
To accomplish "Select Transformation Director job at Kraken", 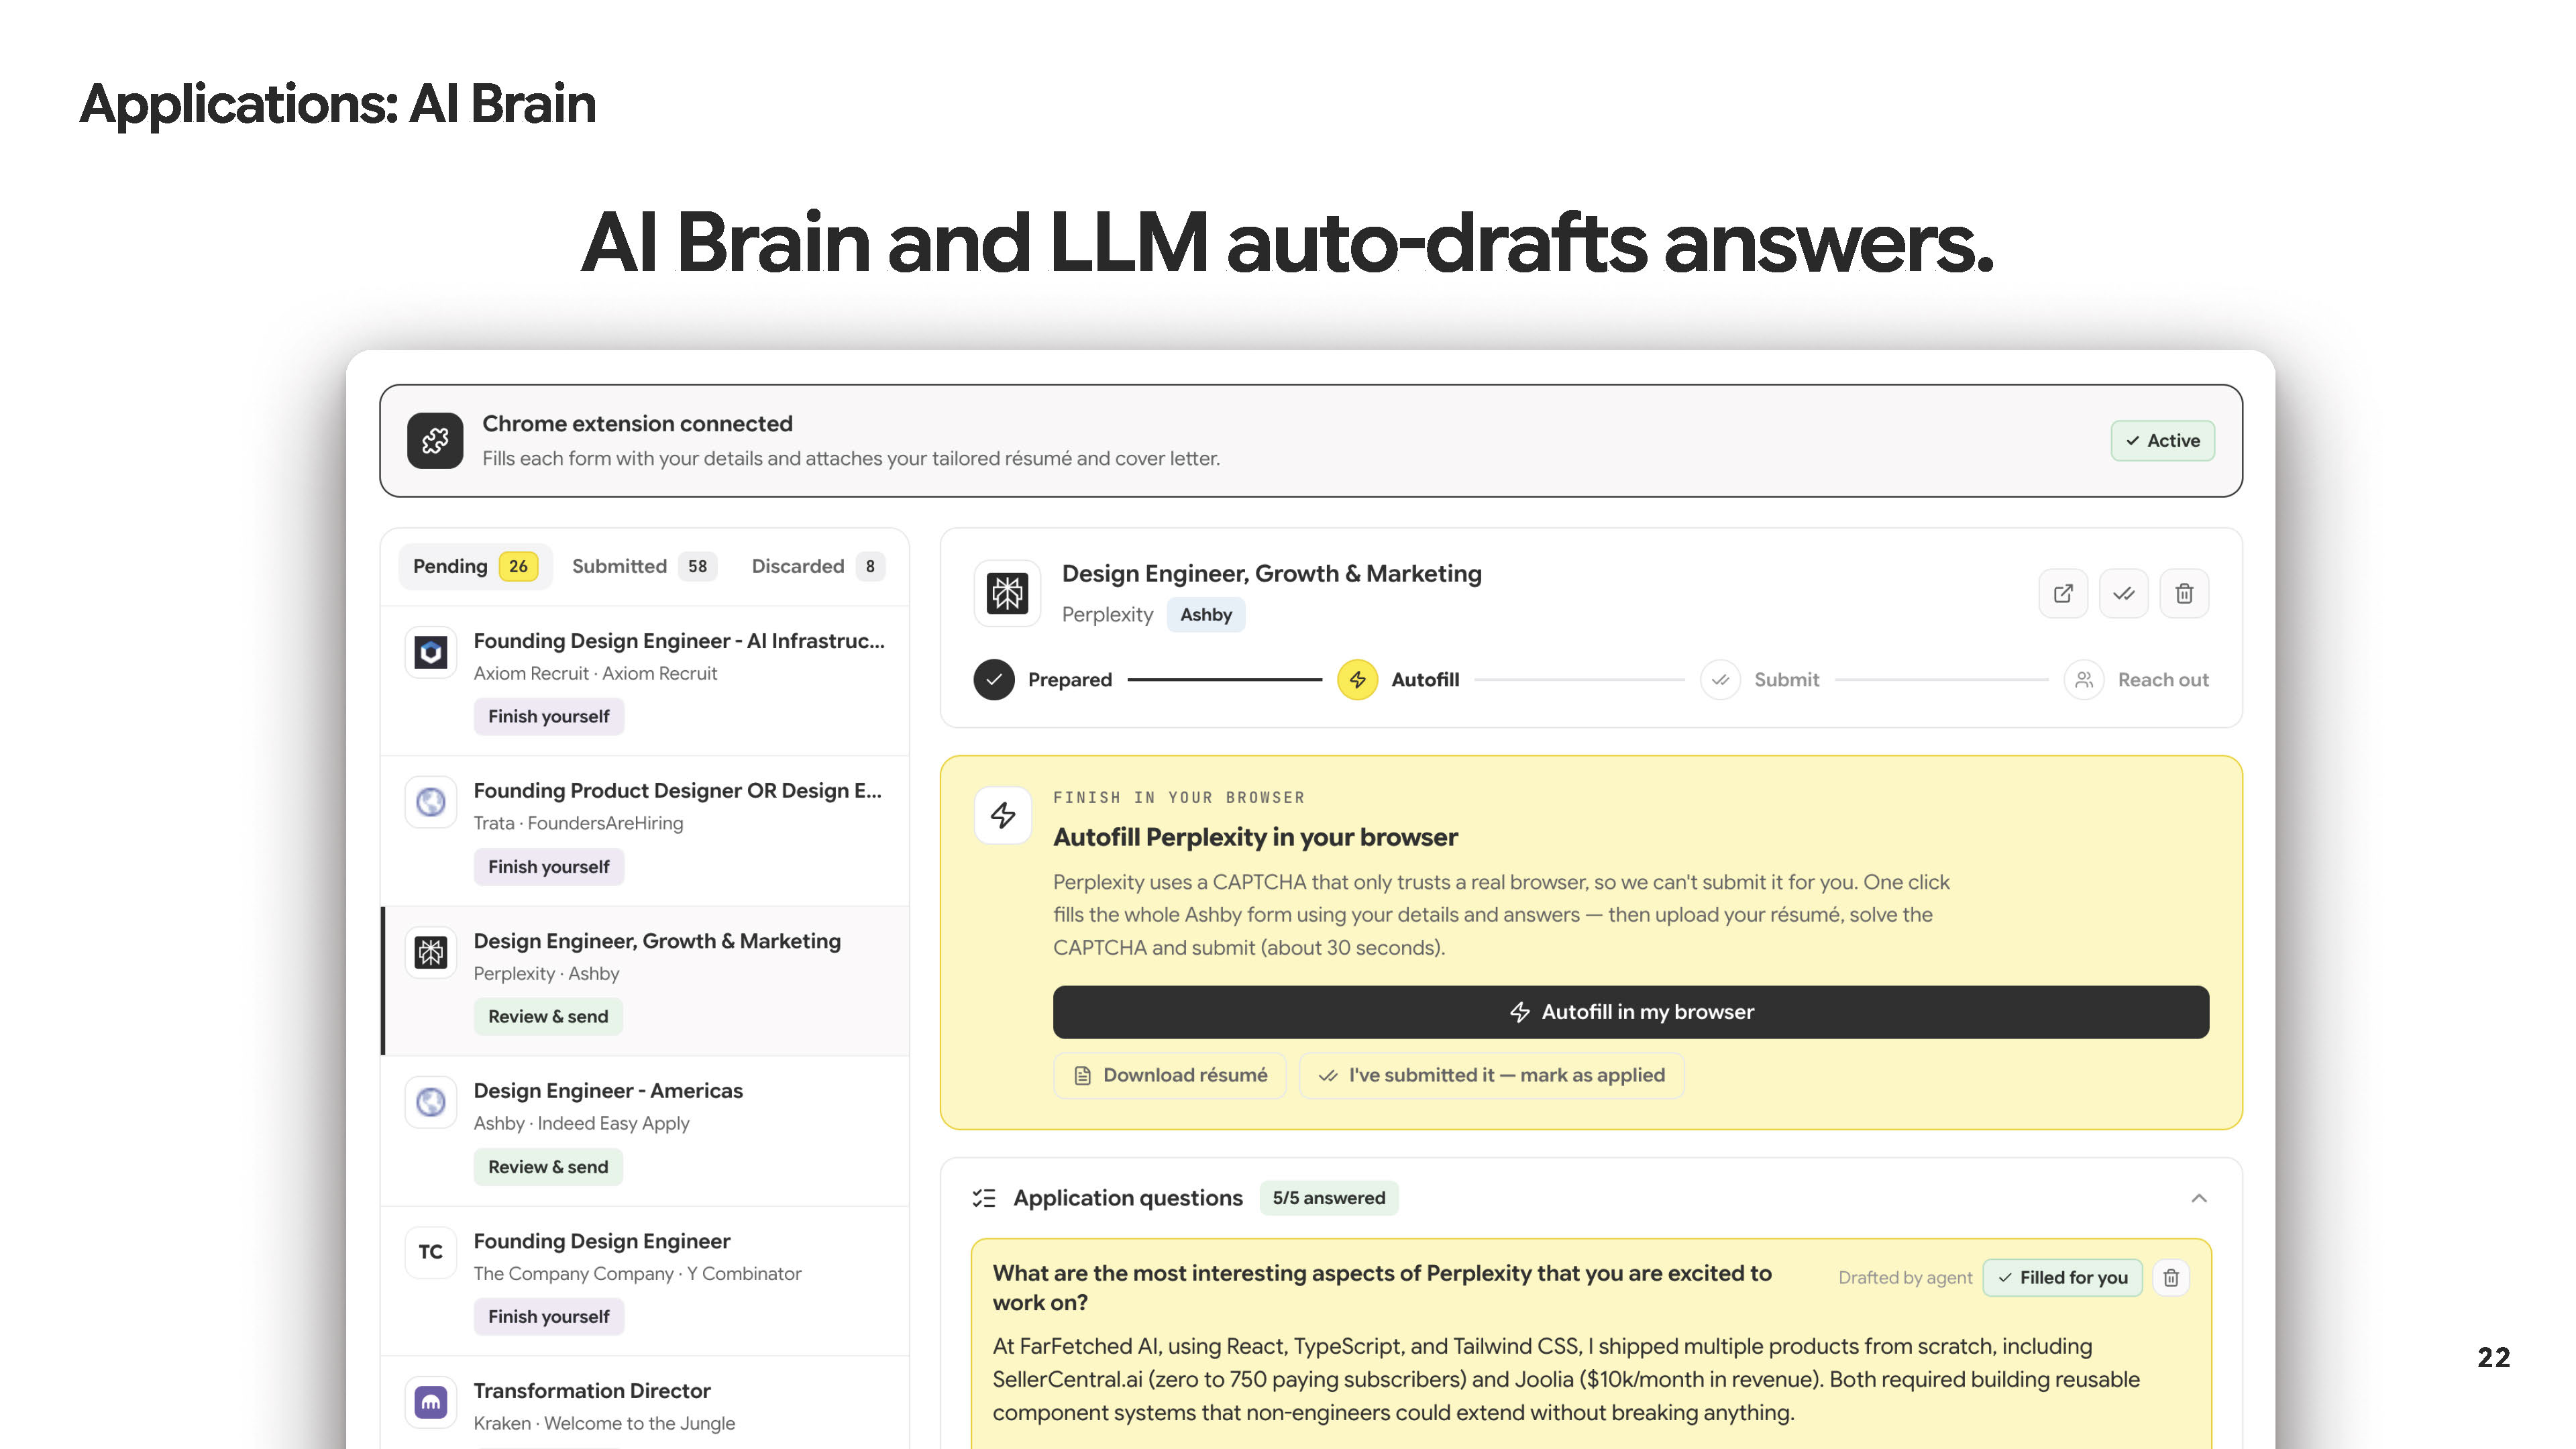I will (x=646, y=1404).
